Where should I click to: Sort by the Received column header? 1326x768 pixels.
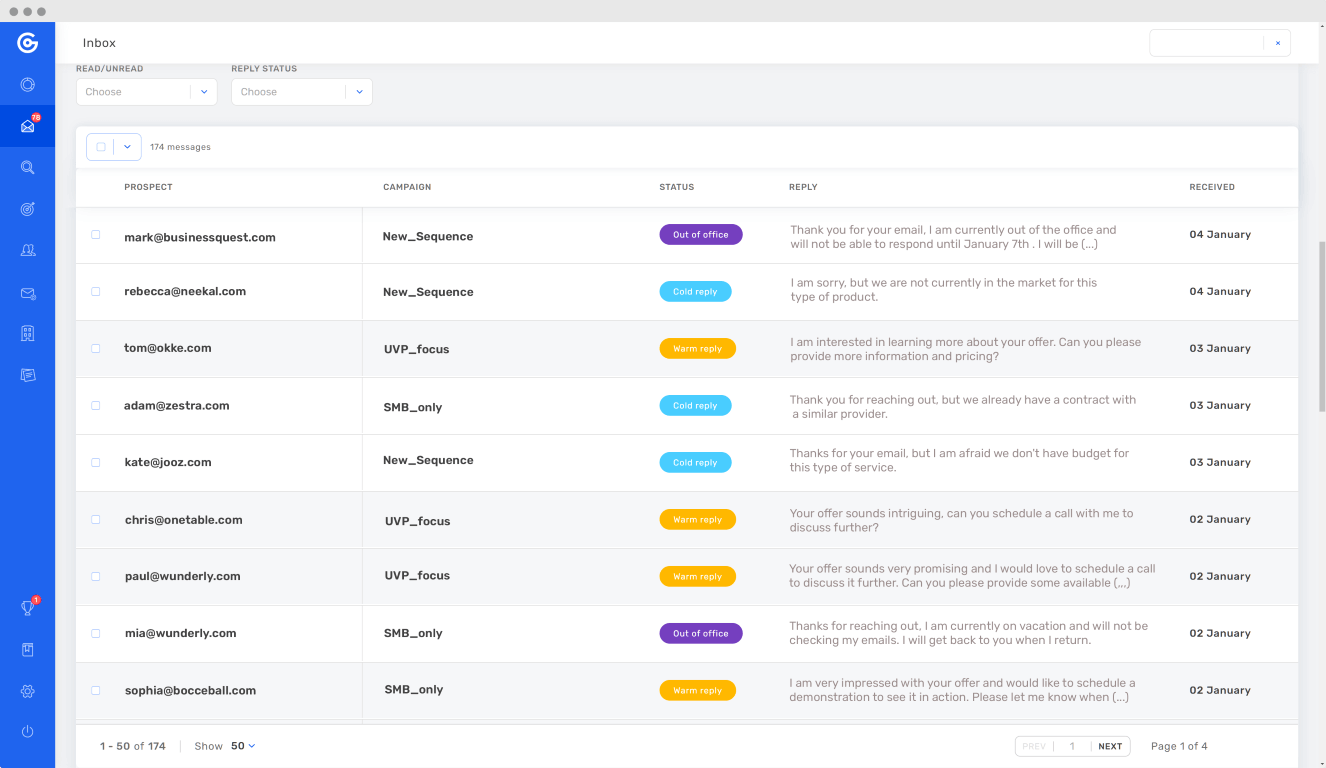[1211, 187]
